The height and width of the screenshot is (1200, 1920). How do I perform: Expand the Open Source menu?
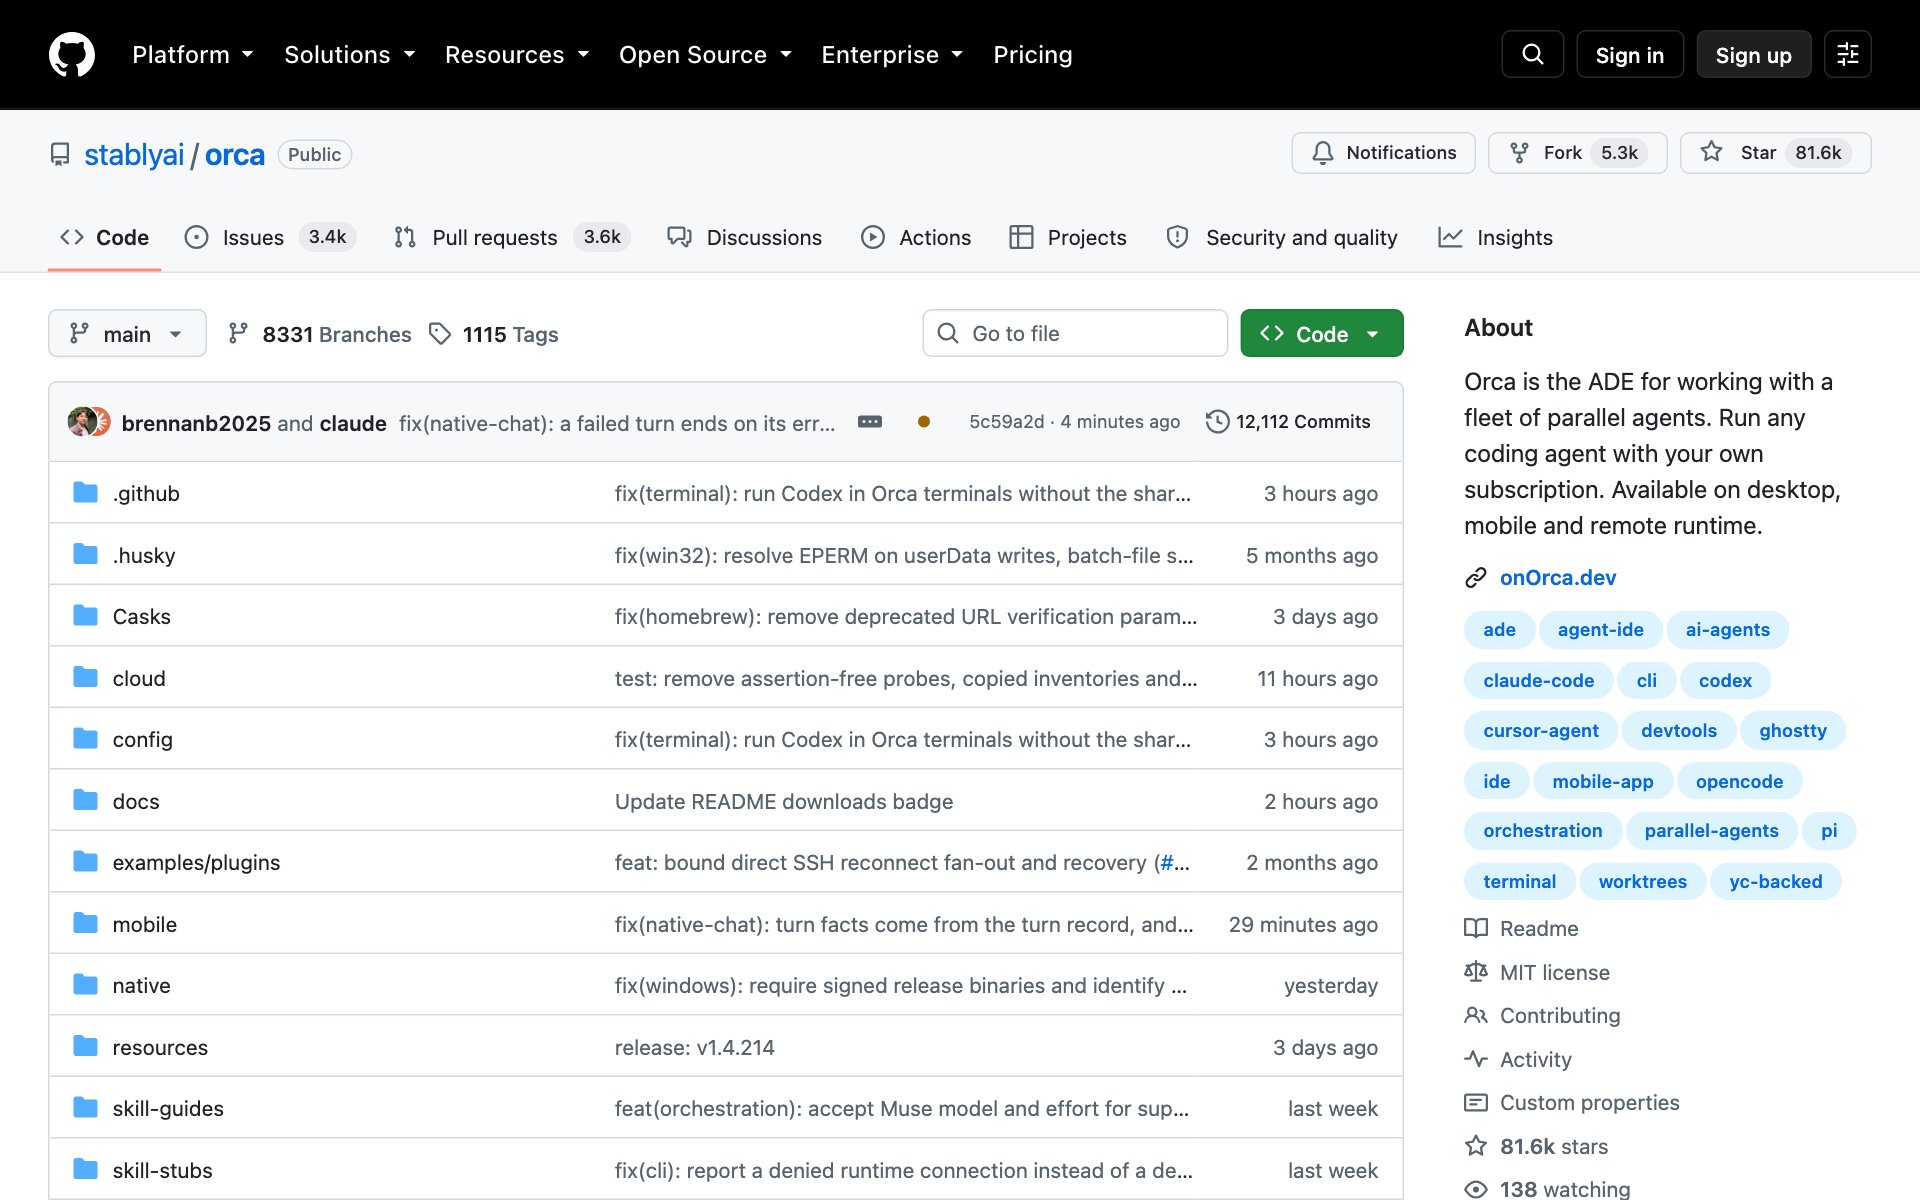click(705, 55)
